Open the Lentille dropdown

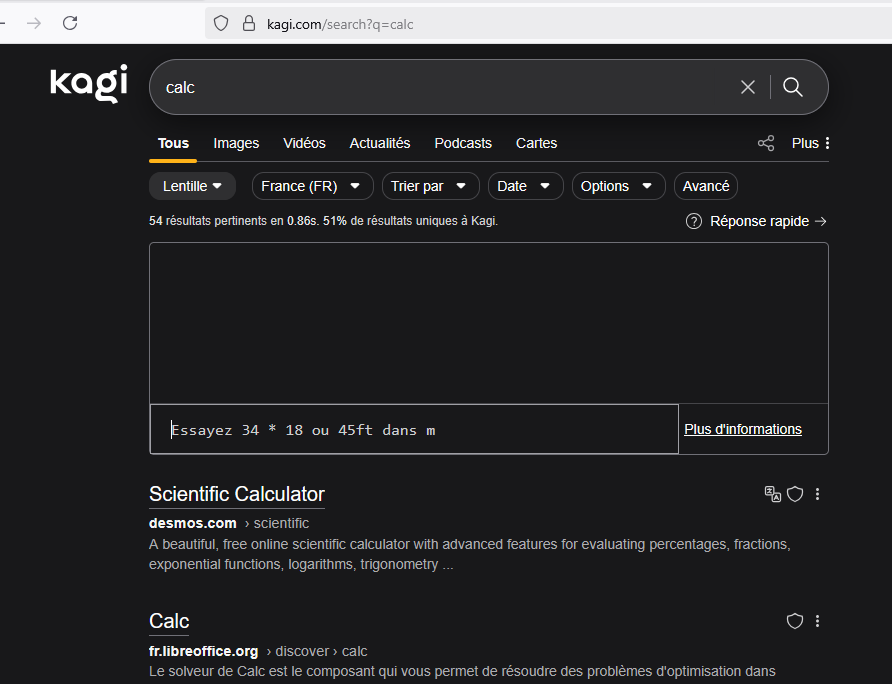tap(192, 186)
